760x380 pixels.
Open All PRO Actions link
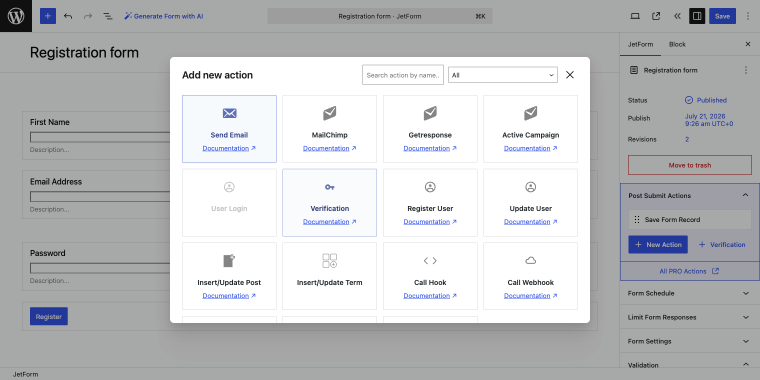pyautogui.click(x=689, y=271)
